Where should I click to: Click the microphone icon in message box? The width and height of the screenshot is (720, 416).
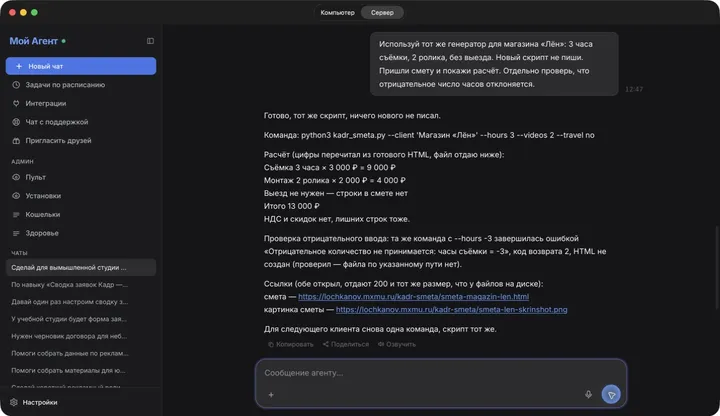pos(588,394)
